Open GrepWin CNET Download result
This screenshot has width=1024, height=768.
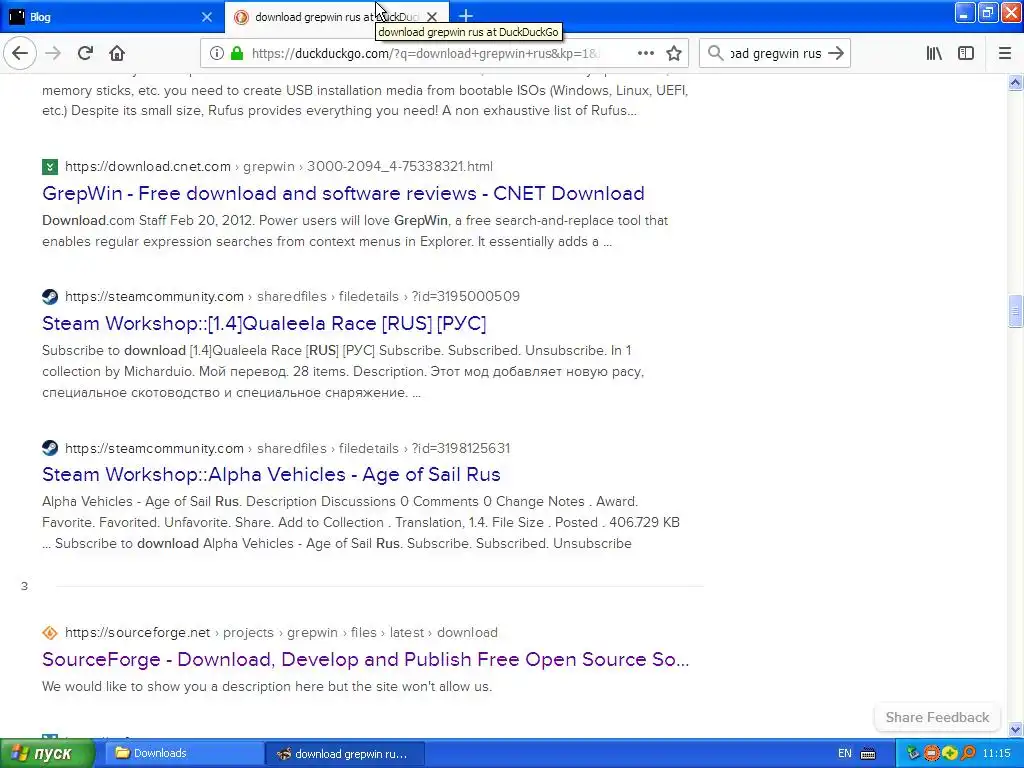point(343,193)
